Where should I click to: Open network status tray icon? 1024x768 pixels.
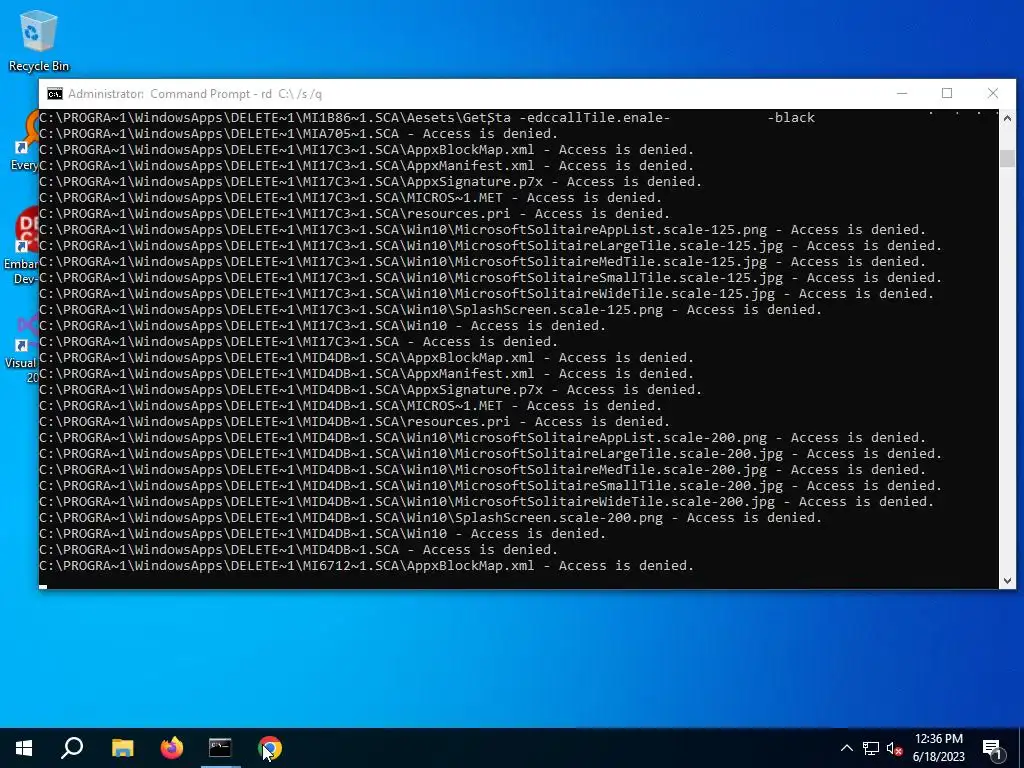871,748
